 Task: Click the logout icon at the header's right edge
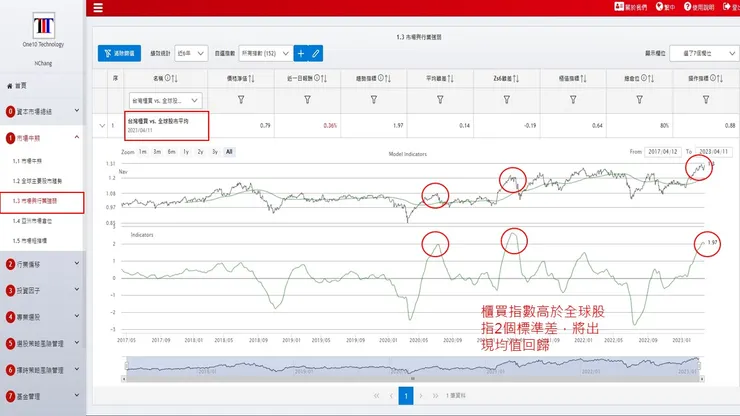[726, 7]
